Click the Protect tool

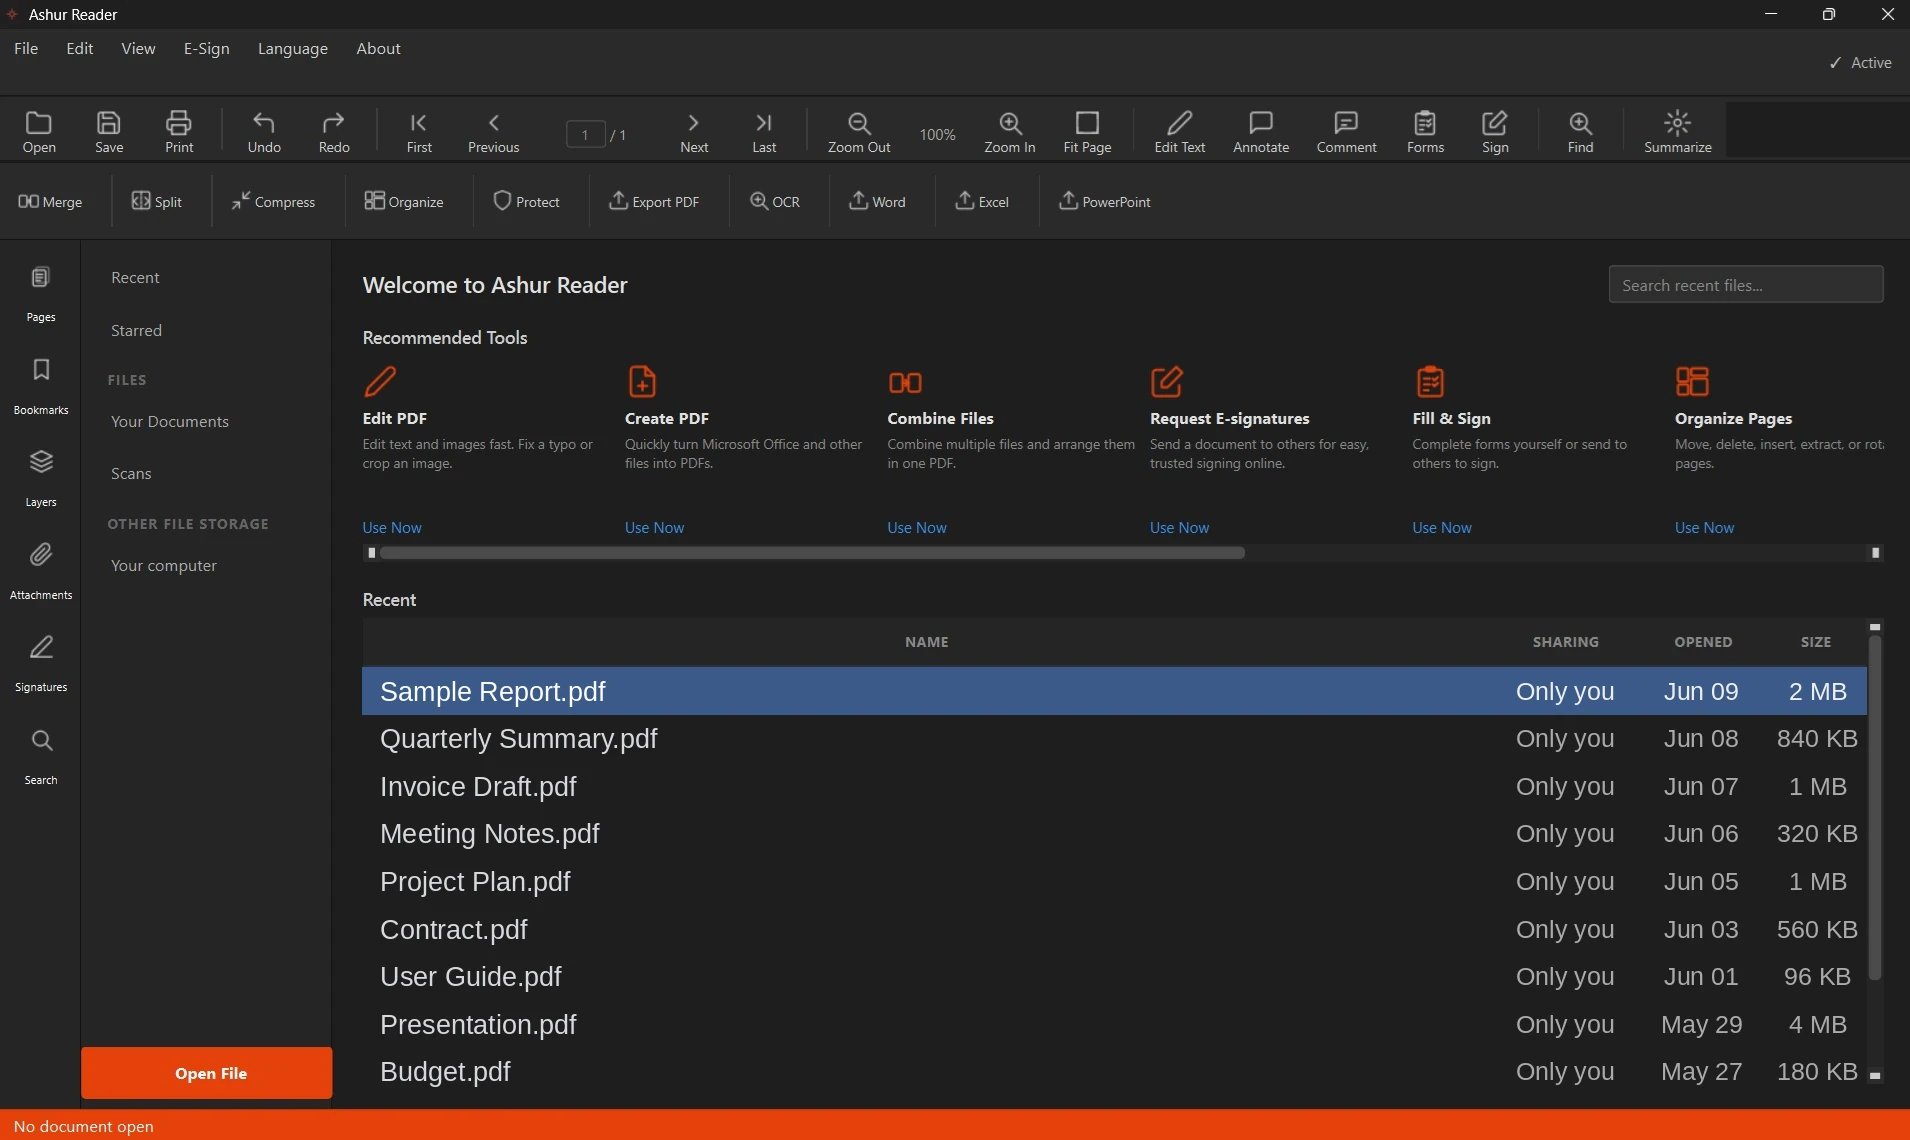coord(526,201)
